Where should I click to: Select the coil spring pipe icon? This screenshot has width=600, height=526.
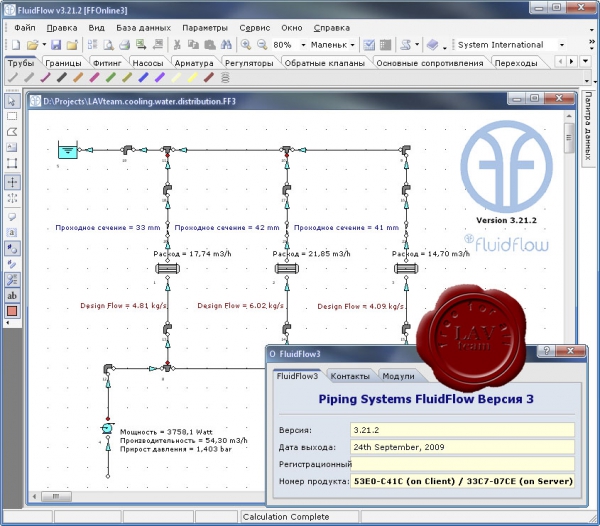[225, 78]
